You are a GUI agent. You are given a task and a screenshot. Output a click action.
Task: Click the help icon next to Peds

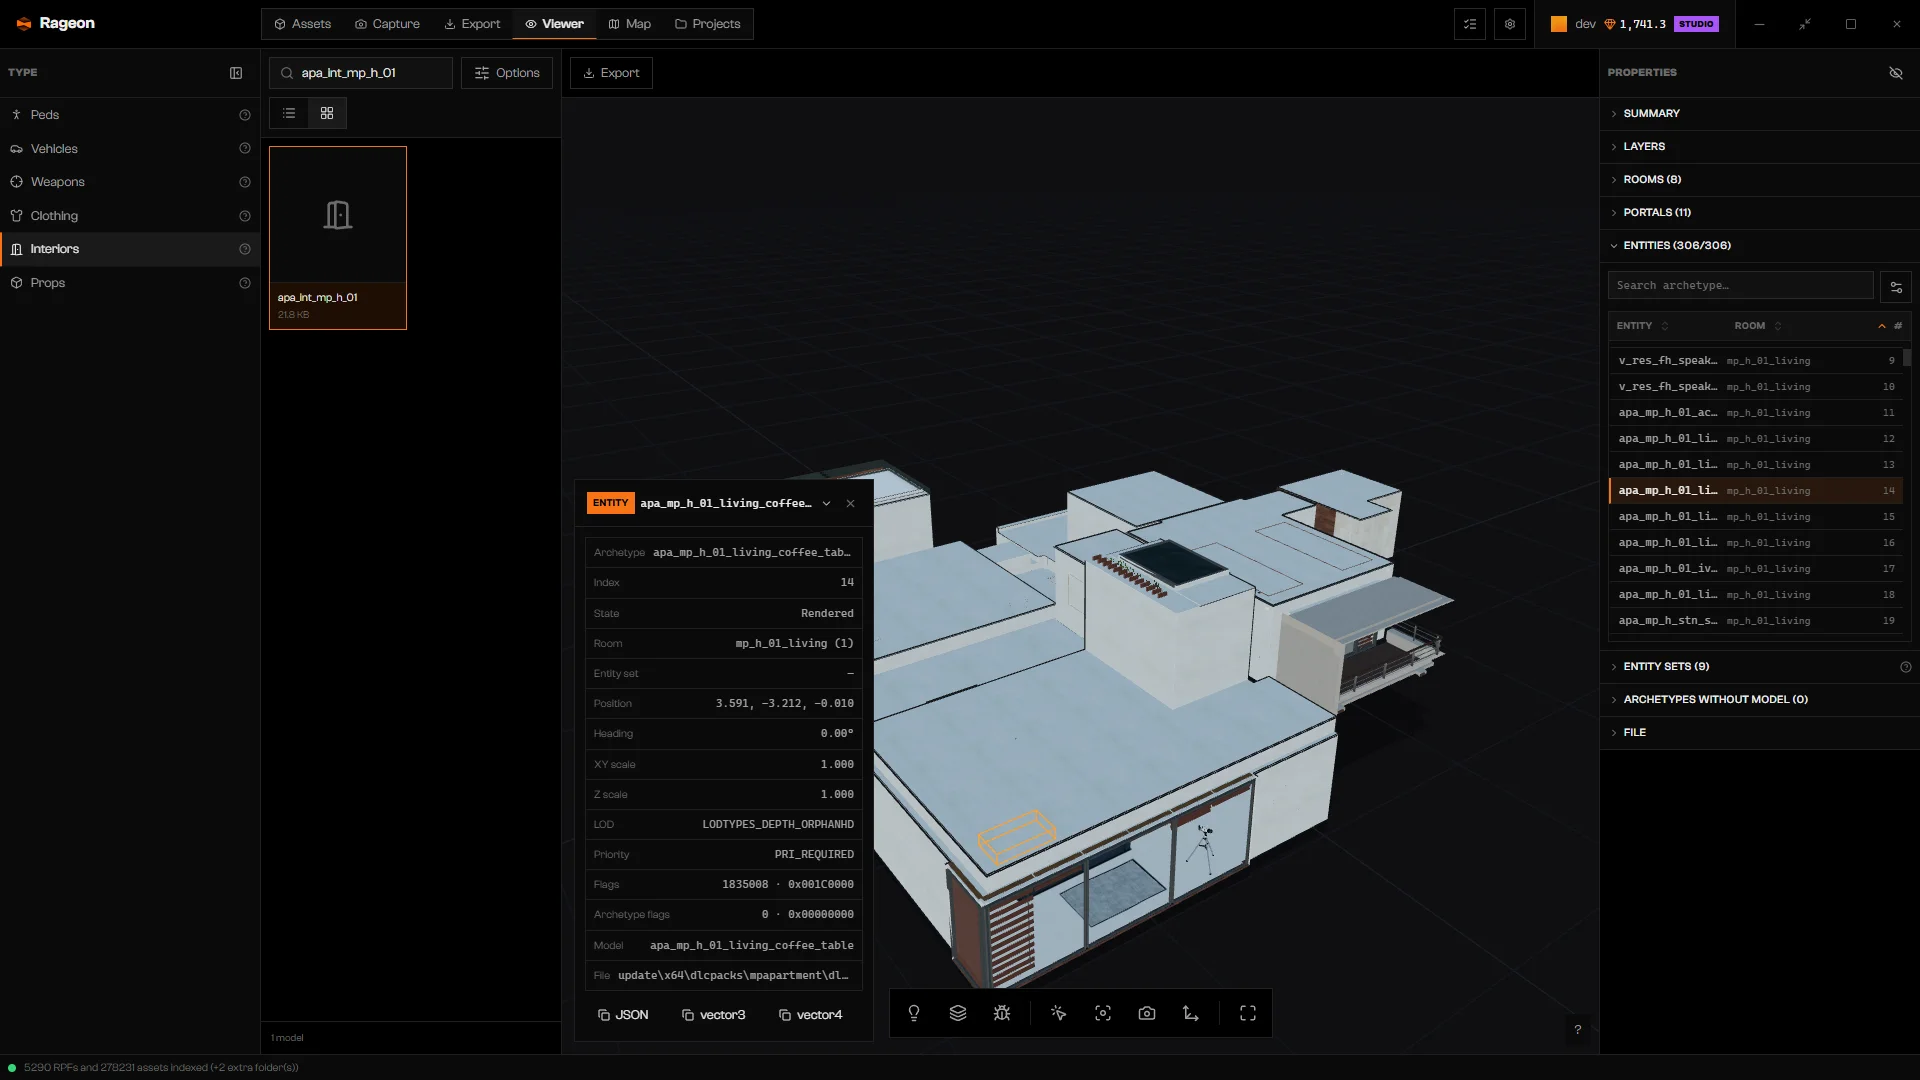pyautogui.click(x=245, y=115)
